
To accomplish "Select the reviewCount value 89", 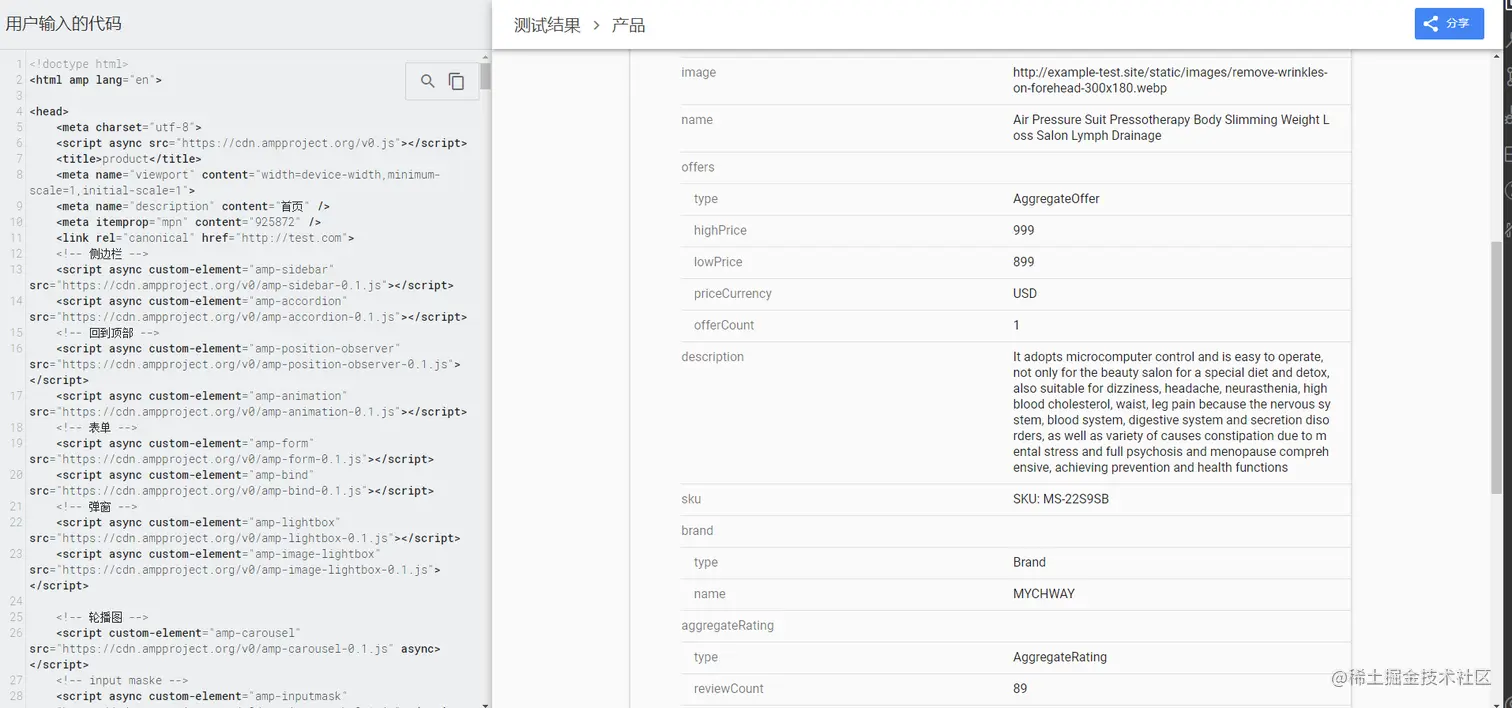I will (1020, 689).
